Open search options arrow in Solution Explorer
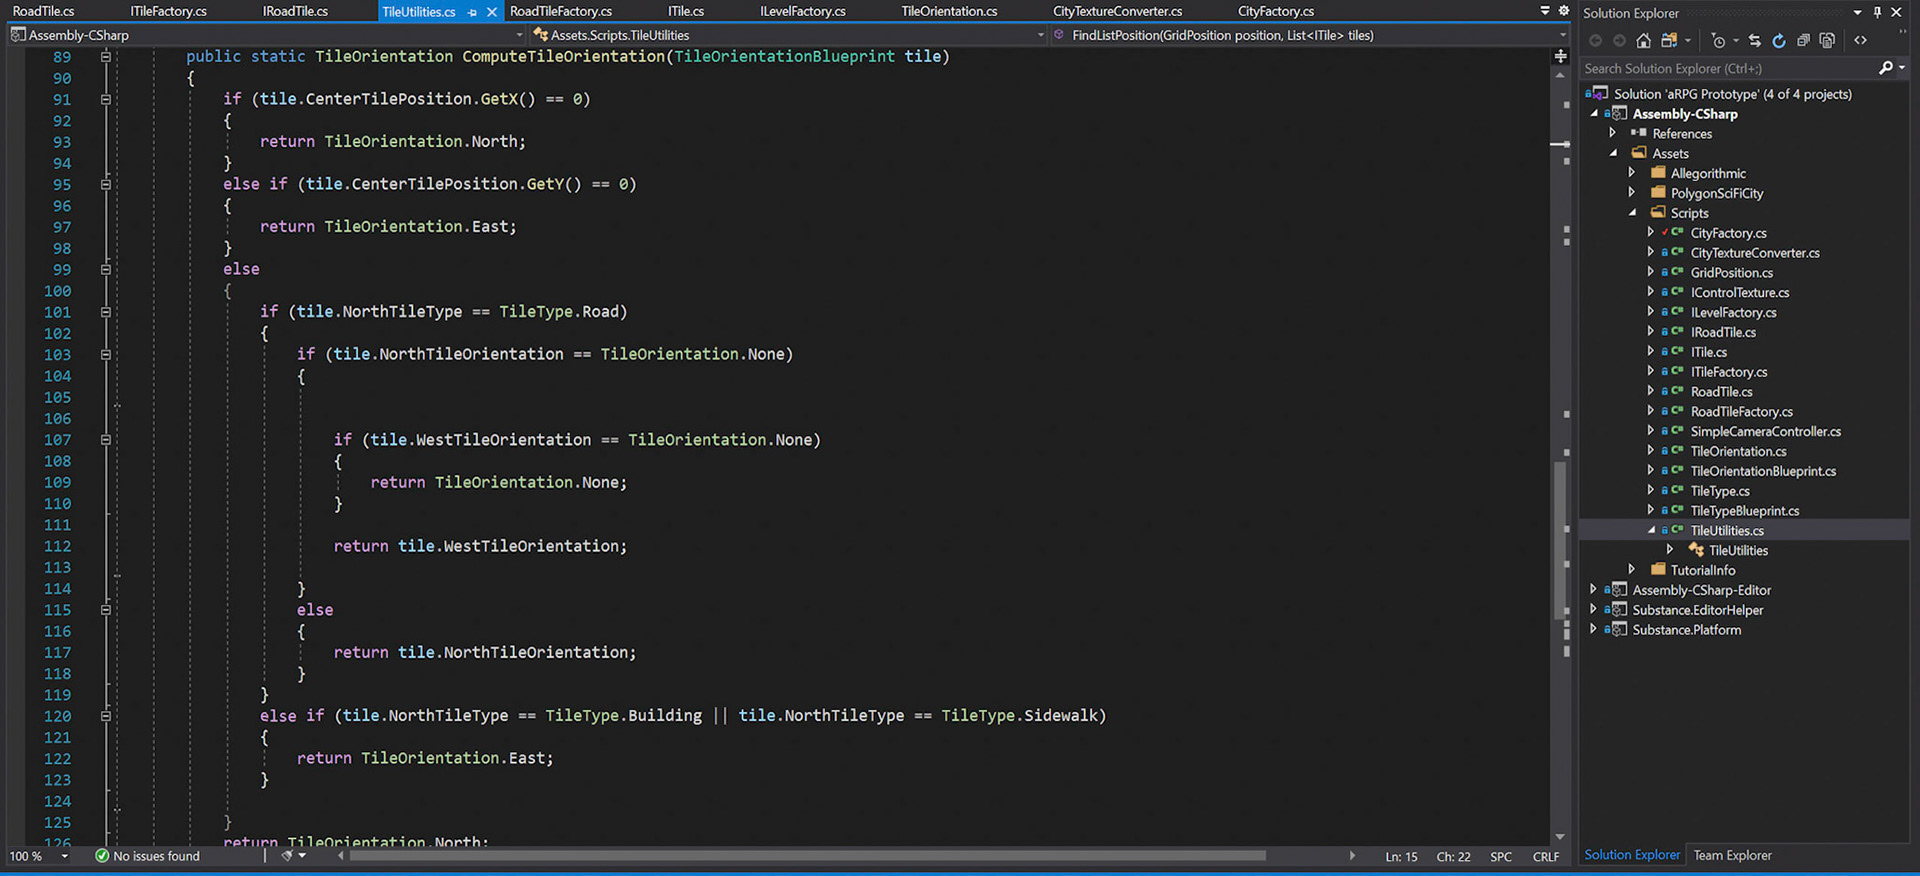 pos(1901,68)
